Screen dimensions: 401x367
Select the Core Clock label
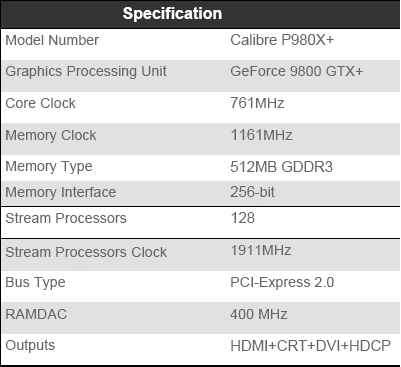[x=40, y=103]
